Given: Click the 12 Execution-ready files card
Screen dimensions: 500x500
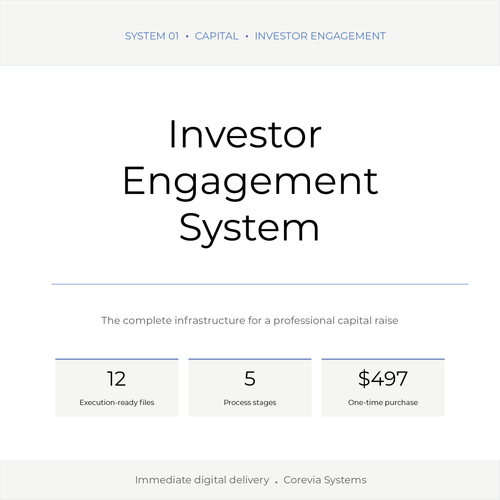Looking at the screenshot, I should point(117,387).
